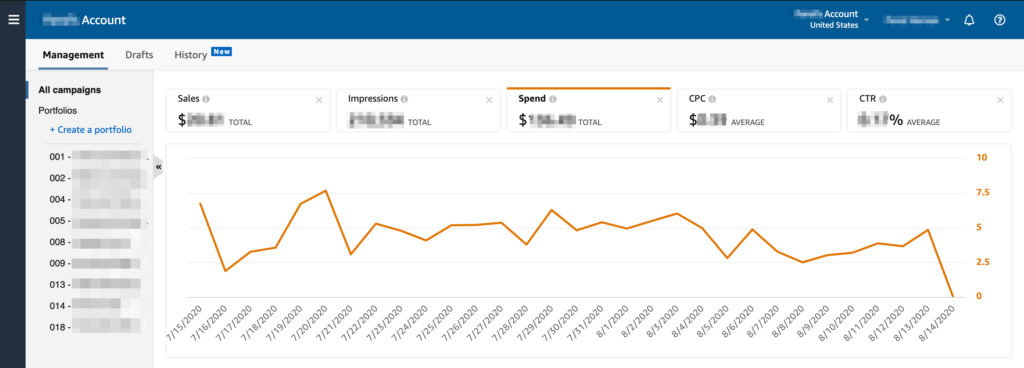This screenshot has height=368, width=1024.
Task: Click the info icon beside CTR
Action: pyautogui.click(x=882, y=100)
